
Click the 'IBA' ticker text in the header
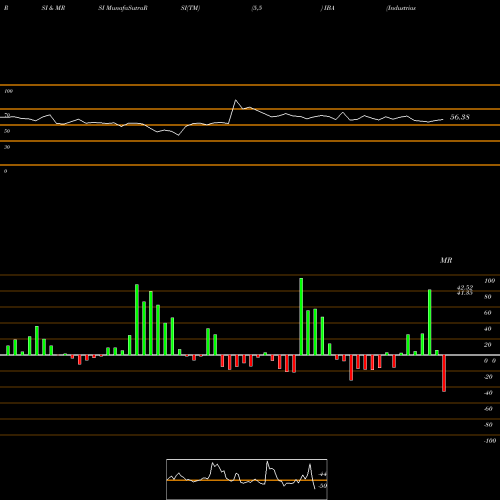pos(329,8)
